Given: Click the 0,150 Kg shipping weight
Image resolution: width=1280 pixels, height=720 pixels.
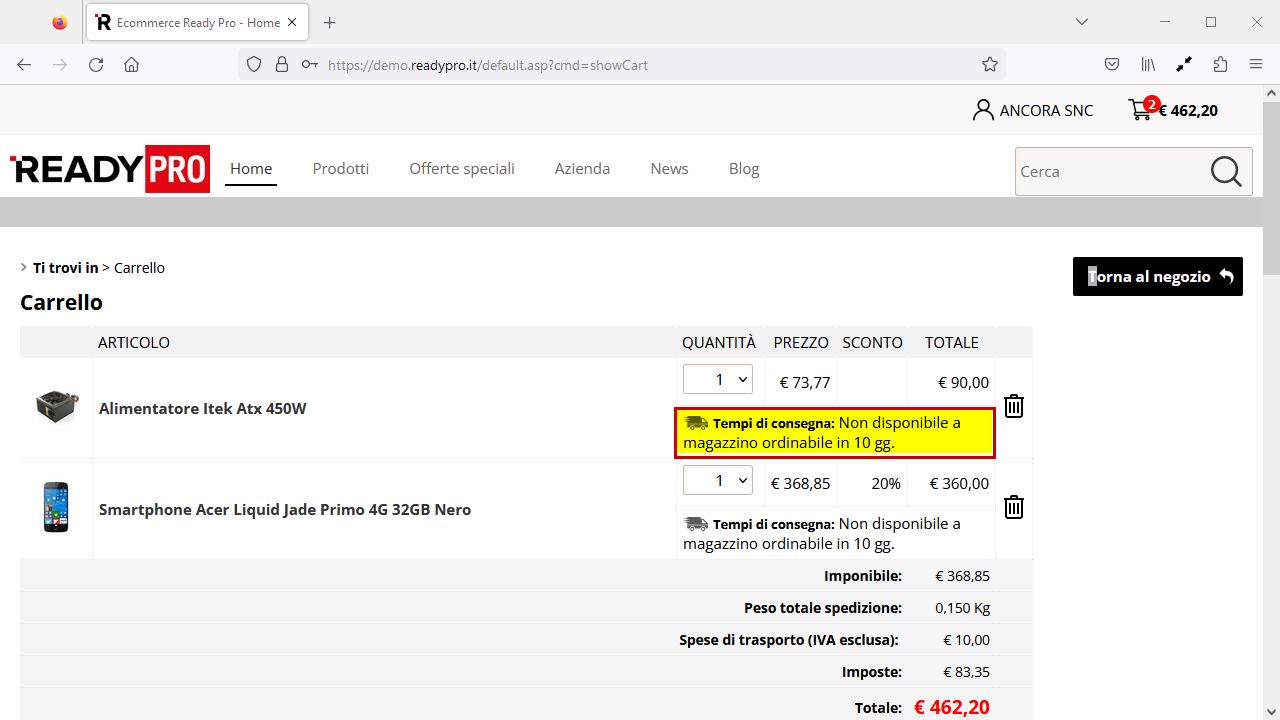Looking at the screenshot, I should click(962, 608).
